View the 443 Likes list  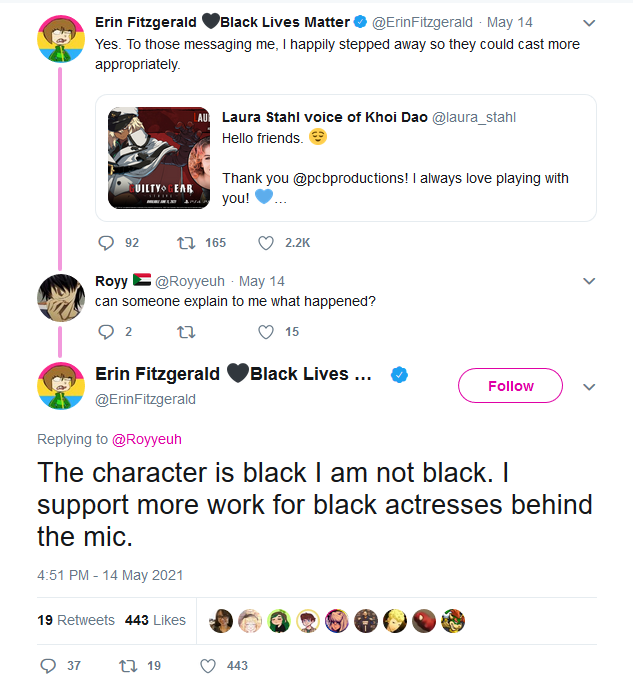tap(155, 620)
